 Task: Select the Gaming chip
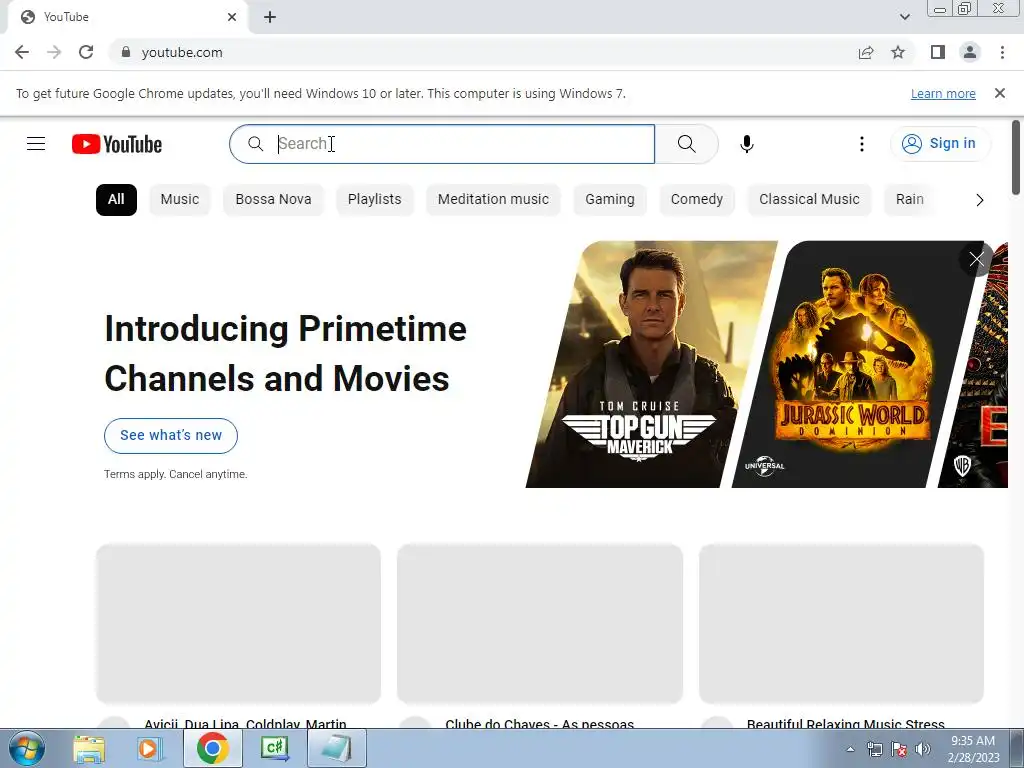click(610, 200)
